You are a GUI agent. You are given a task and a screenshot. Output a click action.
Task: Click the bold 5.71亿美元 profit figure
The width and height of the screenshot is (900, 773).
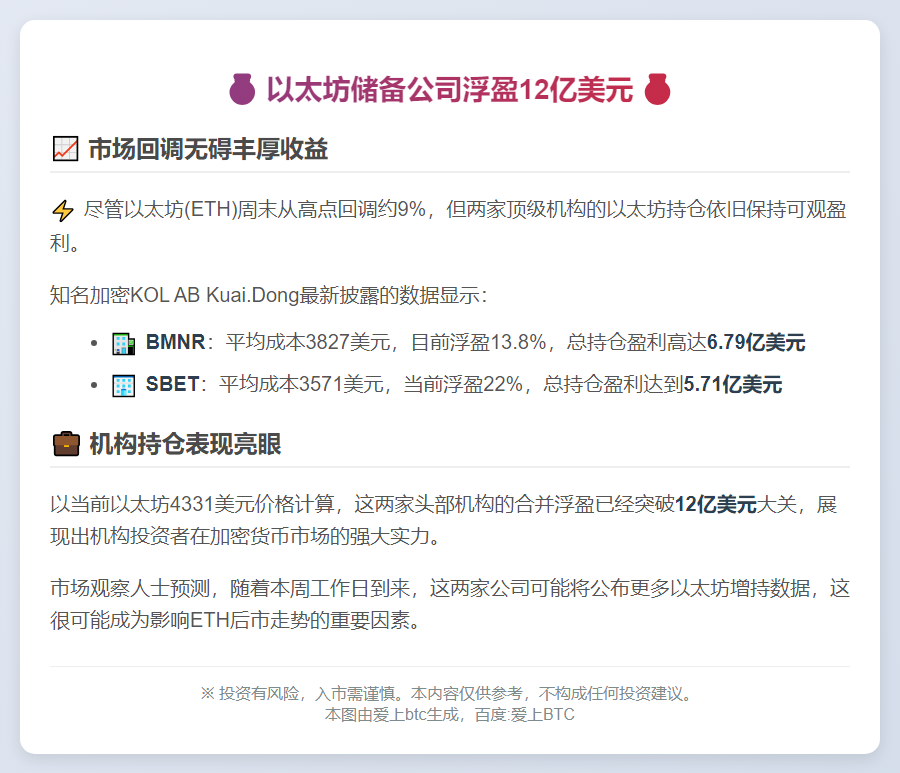tap(732, 385)
